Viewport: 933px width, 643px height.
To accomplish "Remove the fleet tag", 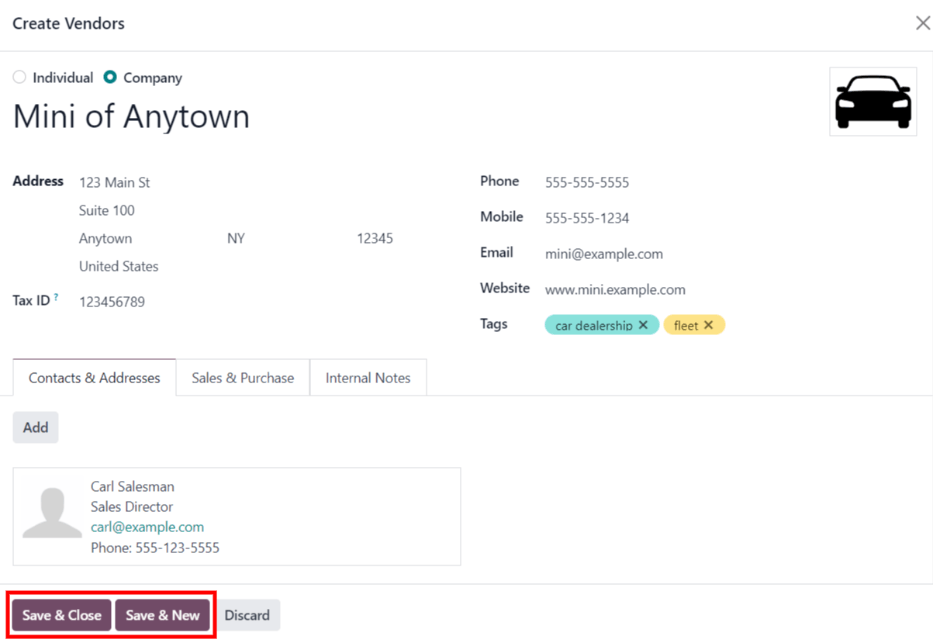I will click(x=708, y=325).
